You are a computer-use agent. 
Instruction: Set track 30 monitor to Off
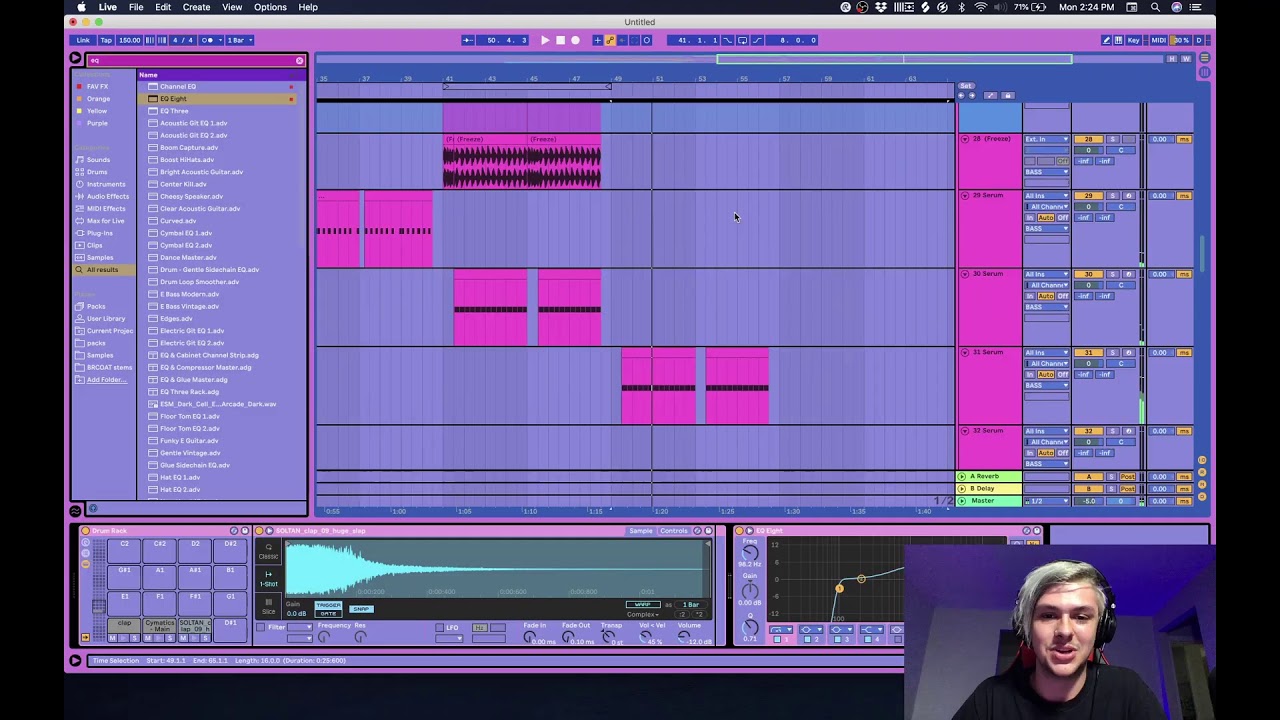[1062, 296]
